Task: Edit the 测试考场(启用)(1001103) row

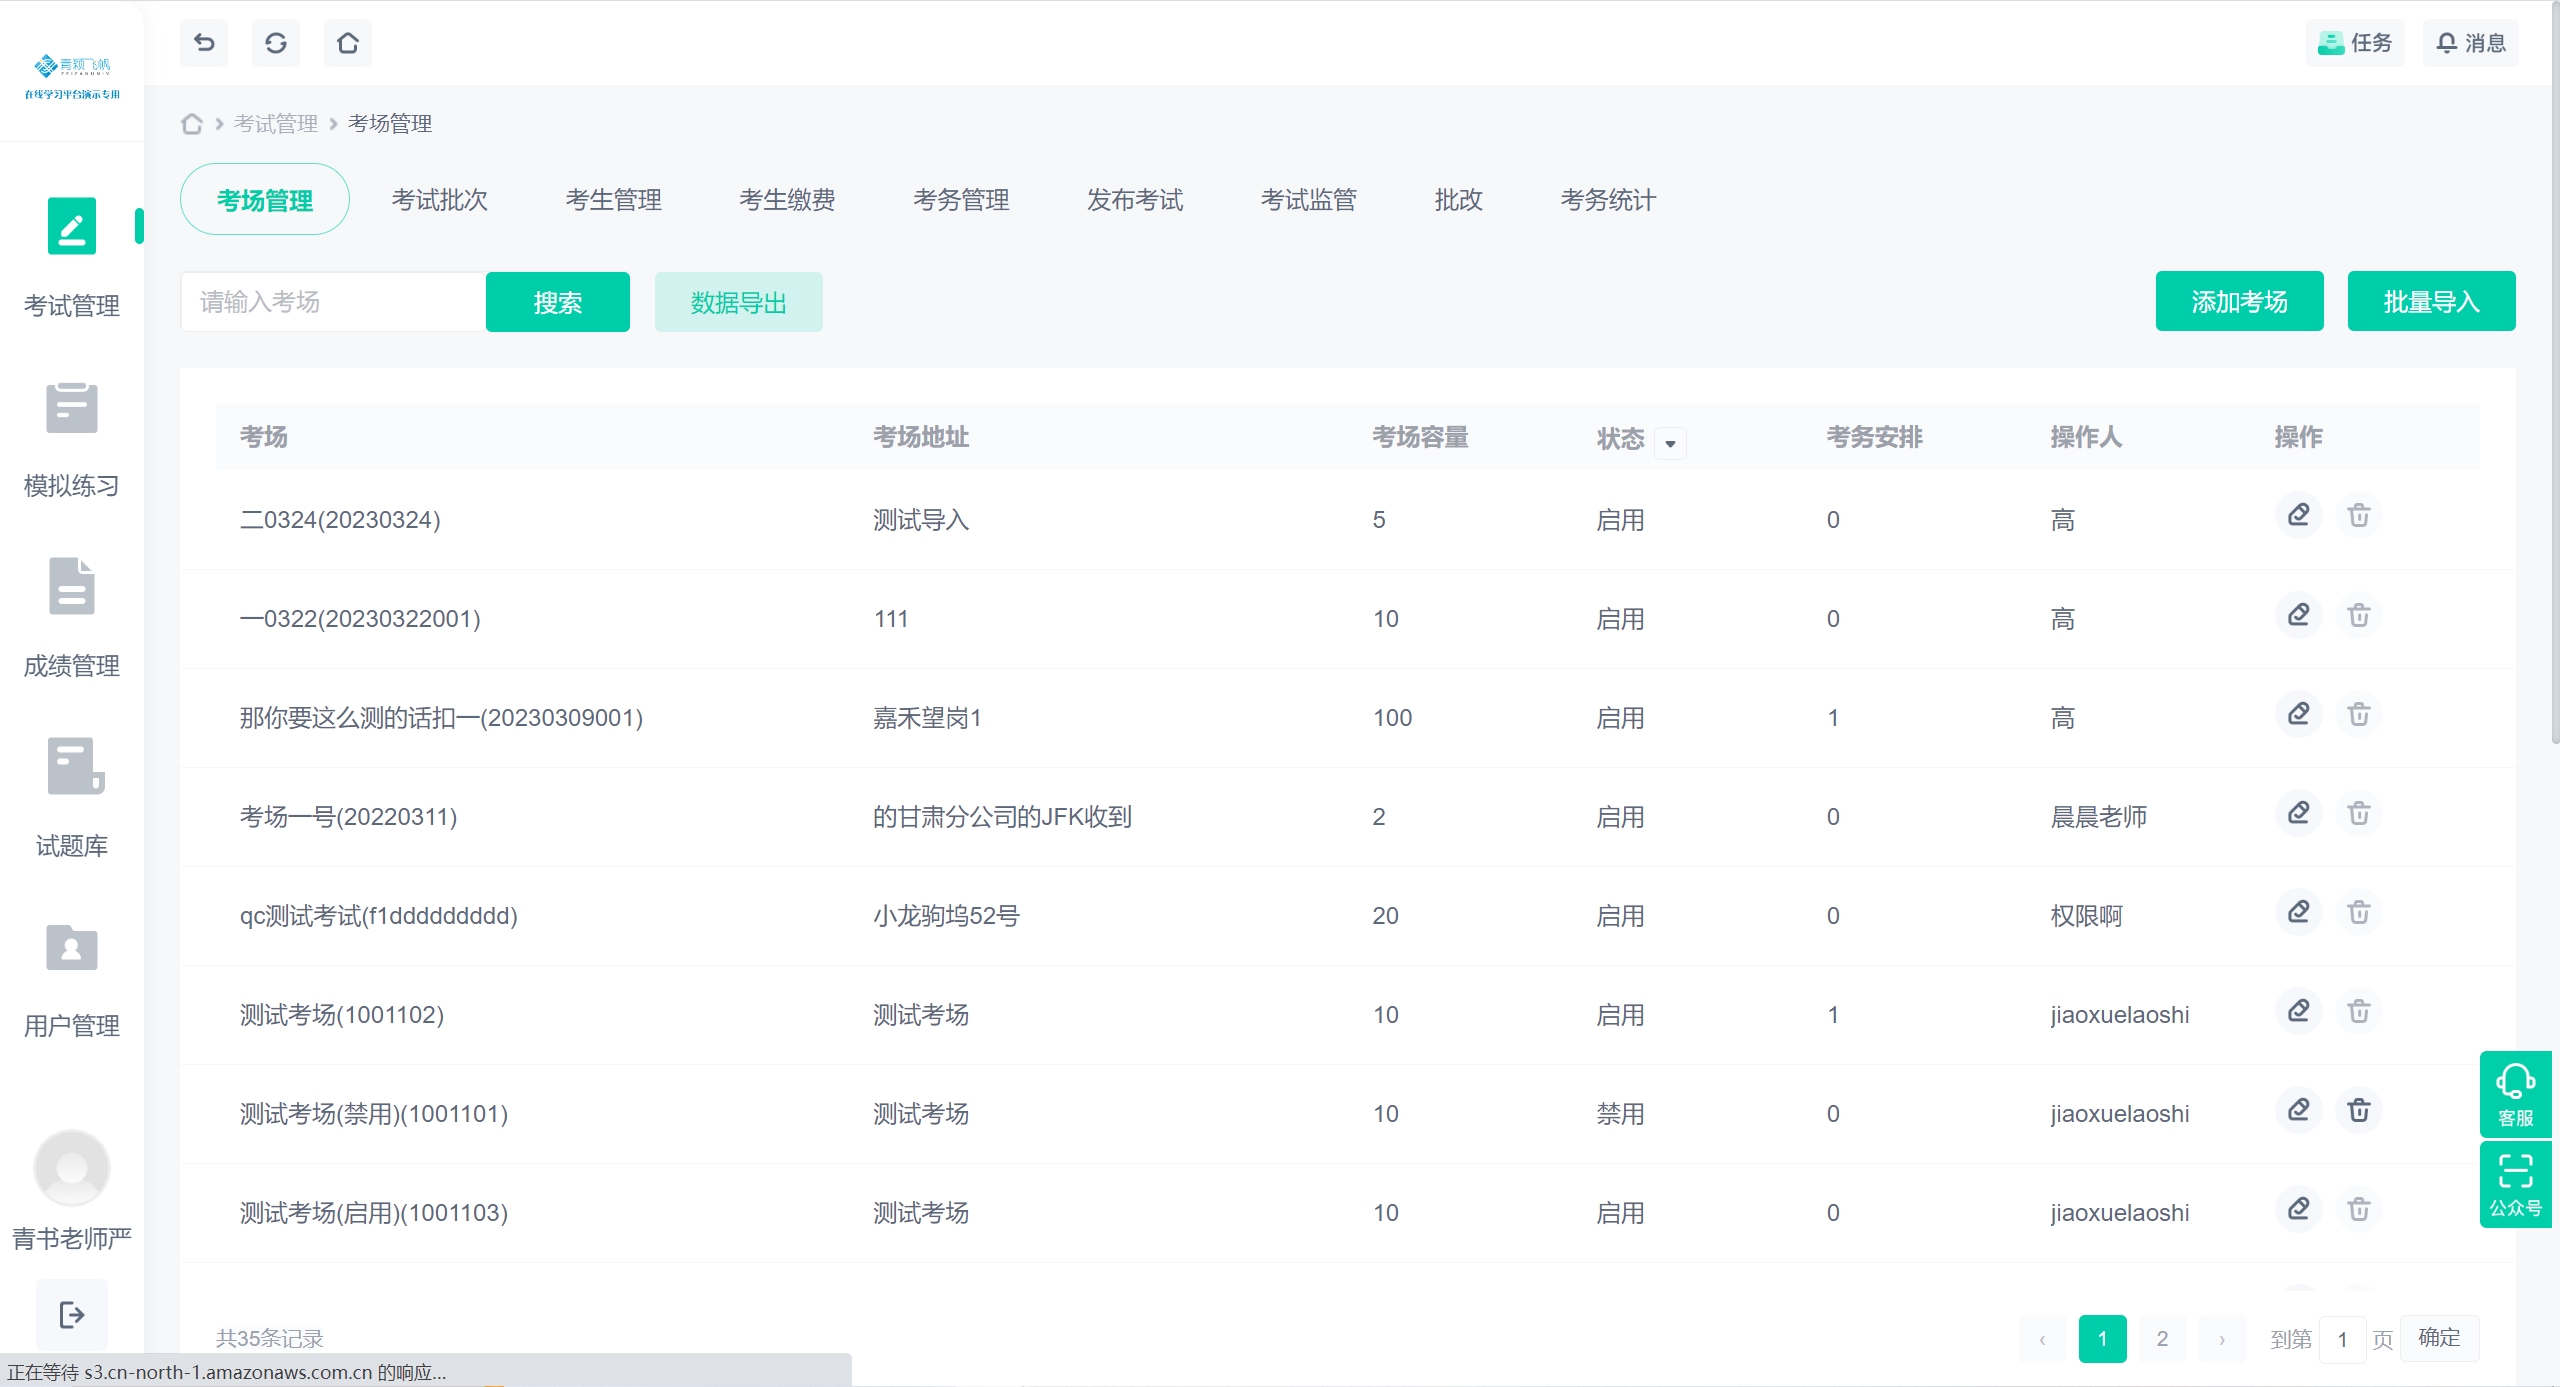Action: click(2299, 1209)
